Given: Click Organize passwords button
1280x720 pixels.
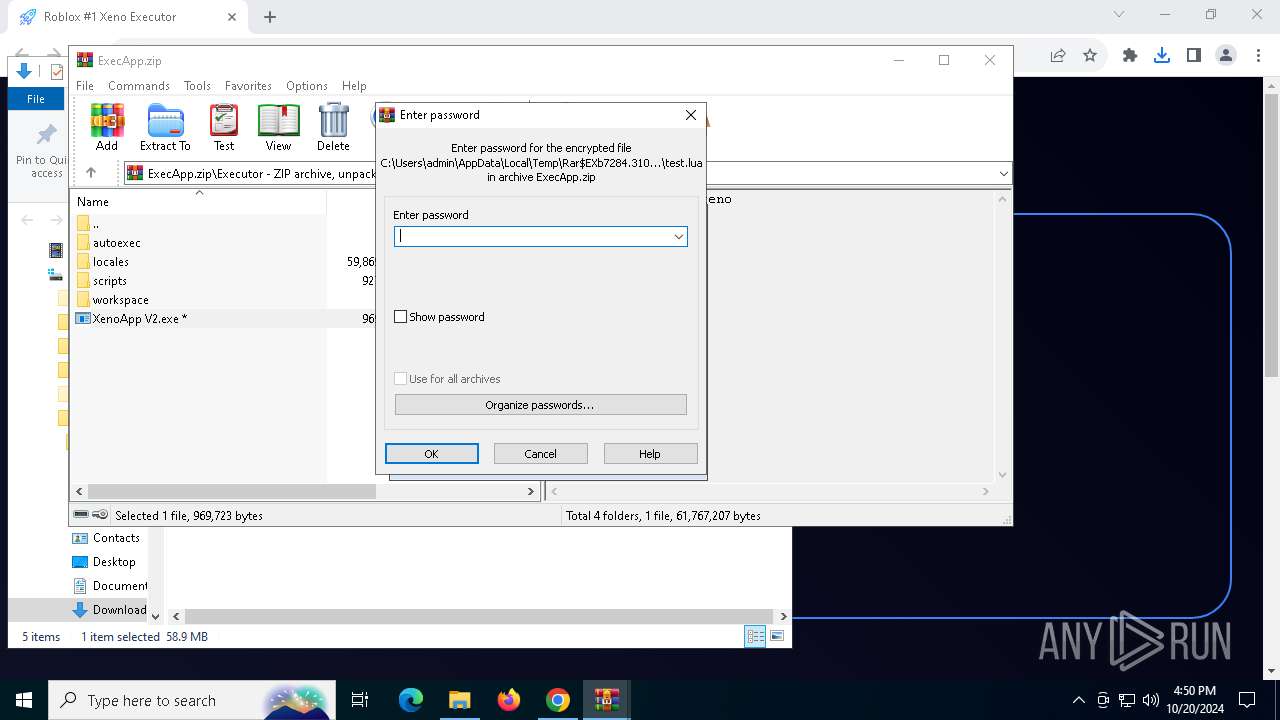Looking at the screenshot, I should [x=541, y=405].
